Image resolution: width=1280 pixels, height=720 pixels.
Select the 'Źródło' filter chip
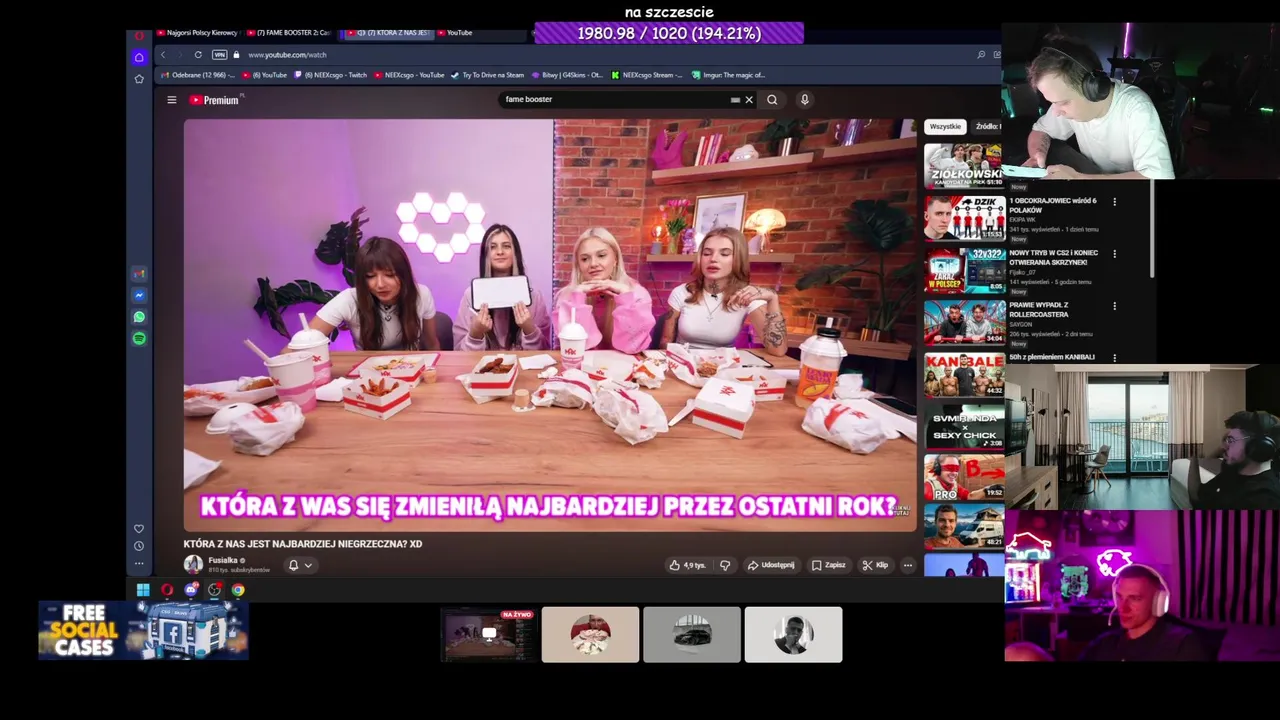(x=987, y=127)
